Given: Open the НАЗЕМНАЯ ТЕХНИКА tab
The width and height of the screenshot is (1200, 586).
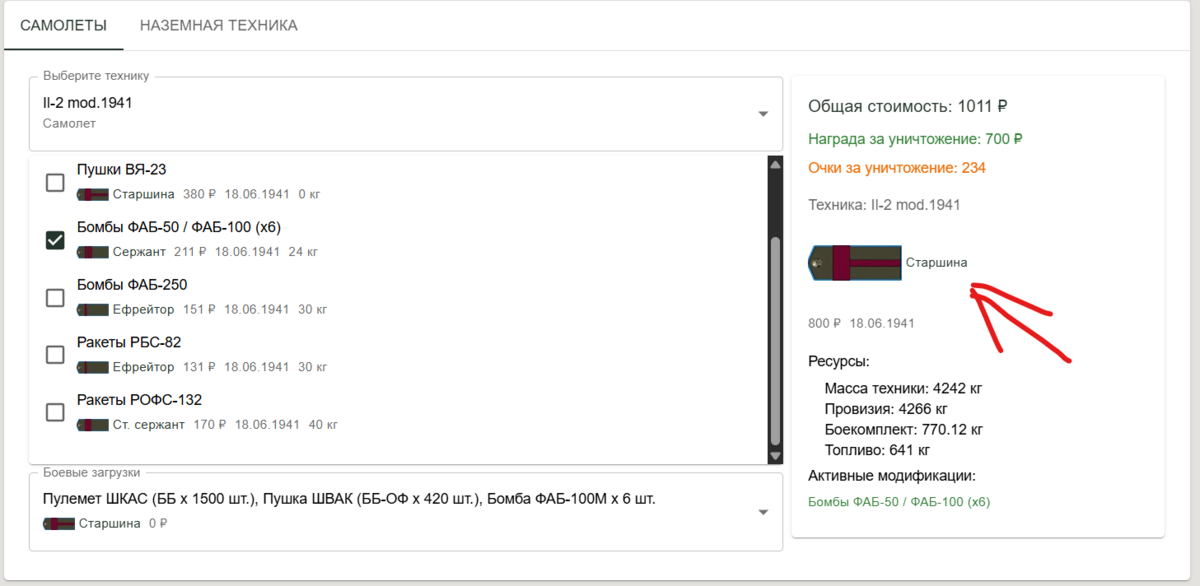Looking at the screenshot, I should coord(219,25).
